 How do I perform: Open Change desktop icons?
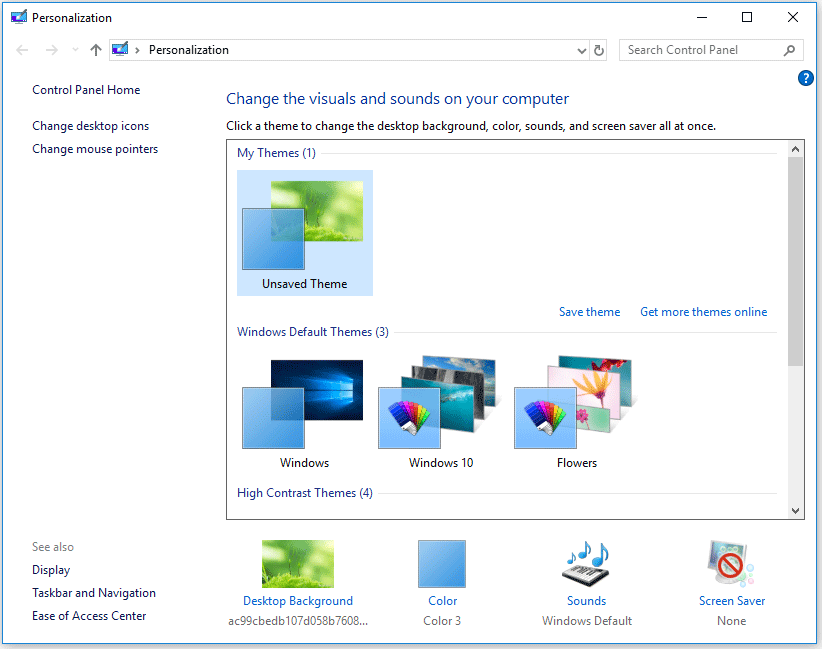[x=90, y=125]
